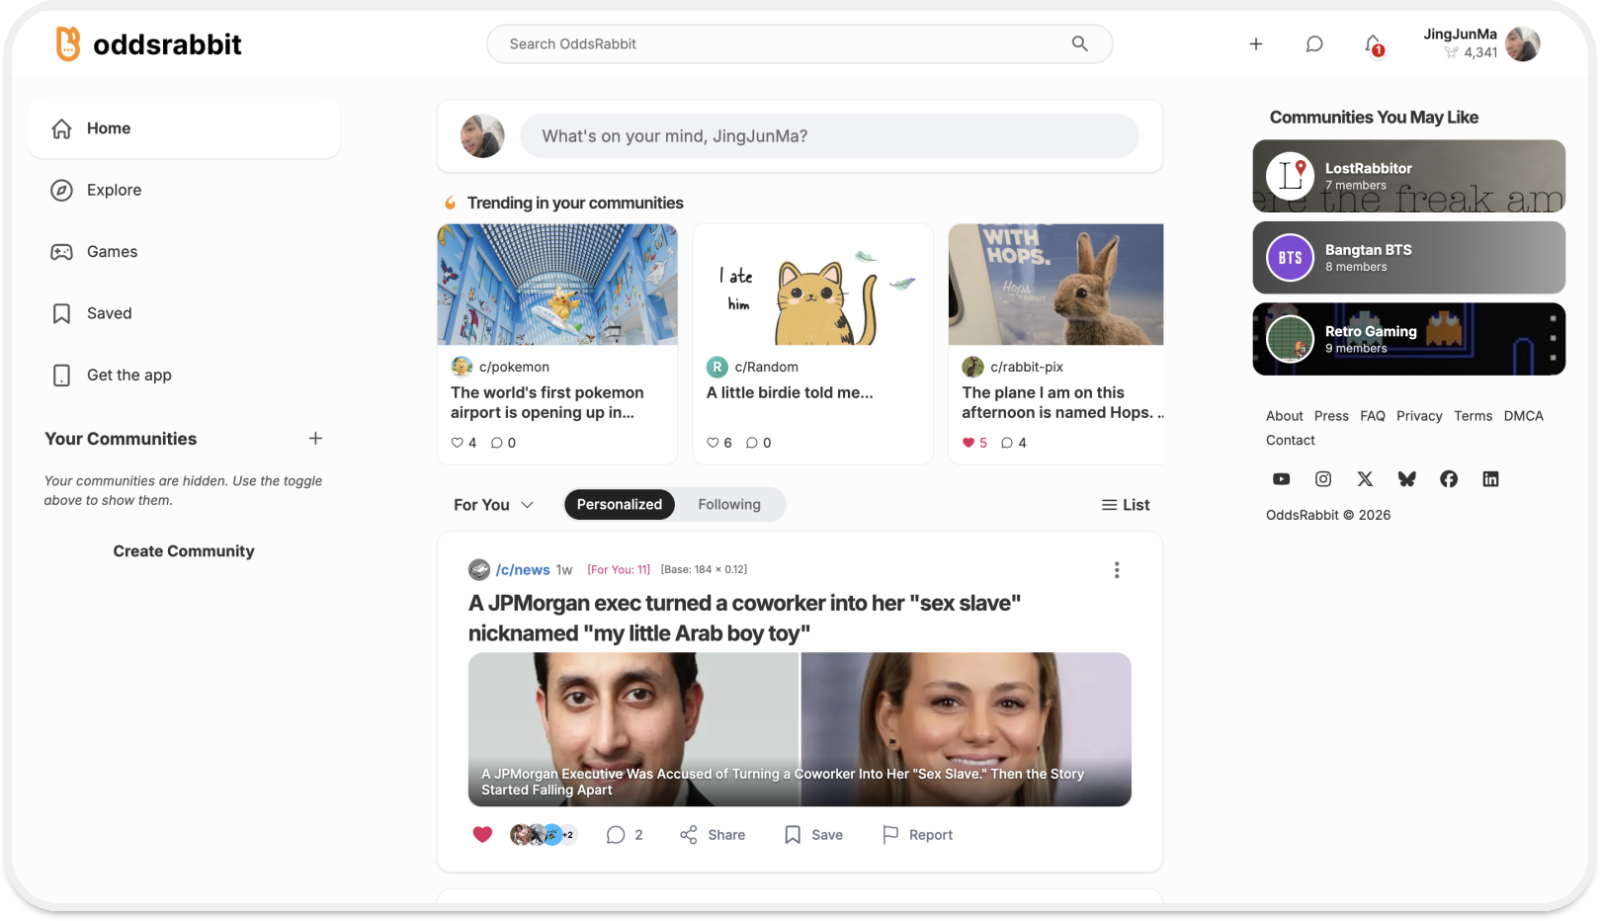Add a community with plus icon
The height and width of the screenshot is (921, 1600).
click(x=315, y=438)
